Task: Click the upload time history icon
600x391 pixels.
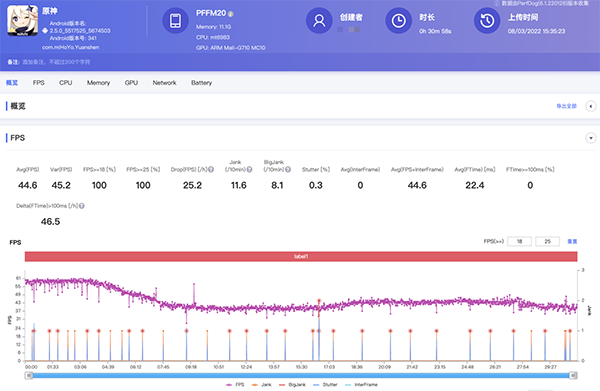Action: point(487,21)
